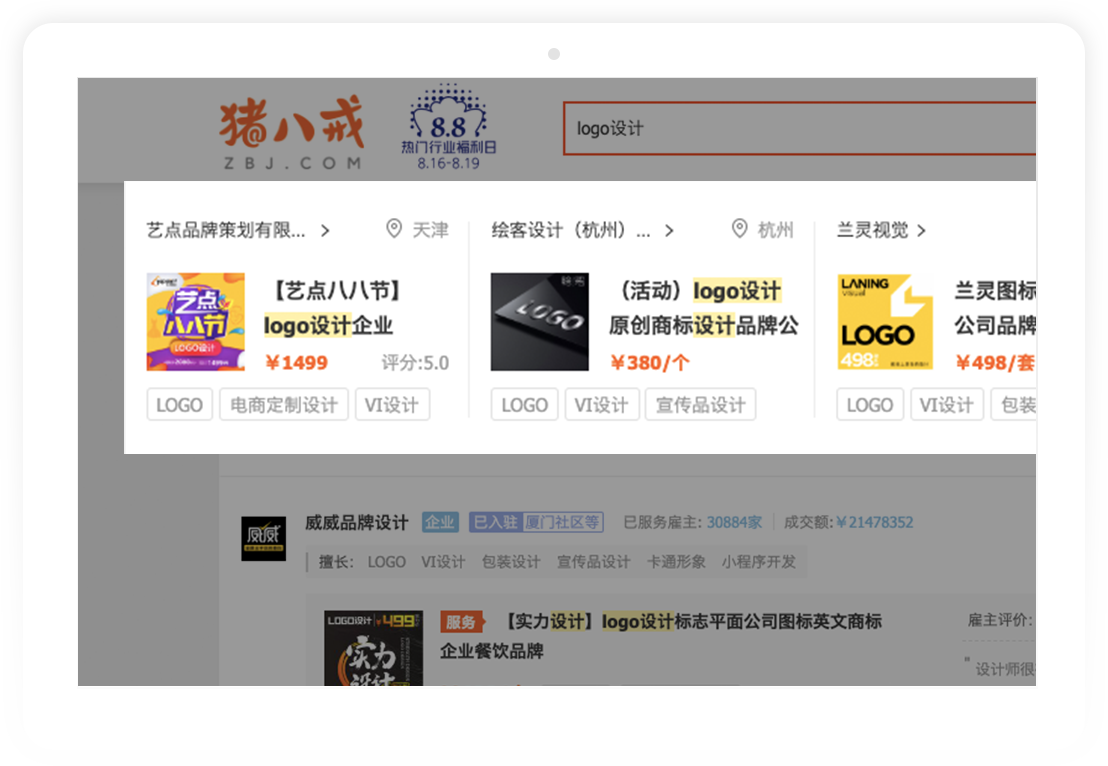Expand chevron next to 艺点品牌策划有限...
The image size is (1108, 766).
[x=325, y=231]
